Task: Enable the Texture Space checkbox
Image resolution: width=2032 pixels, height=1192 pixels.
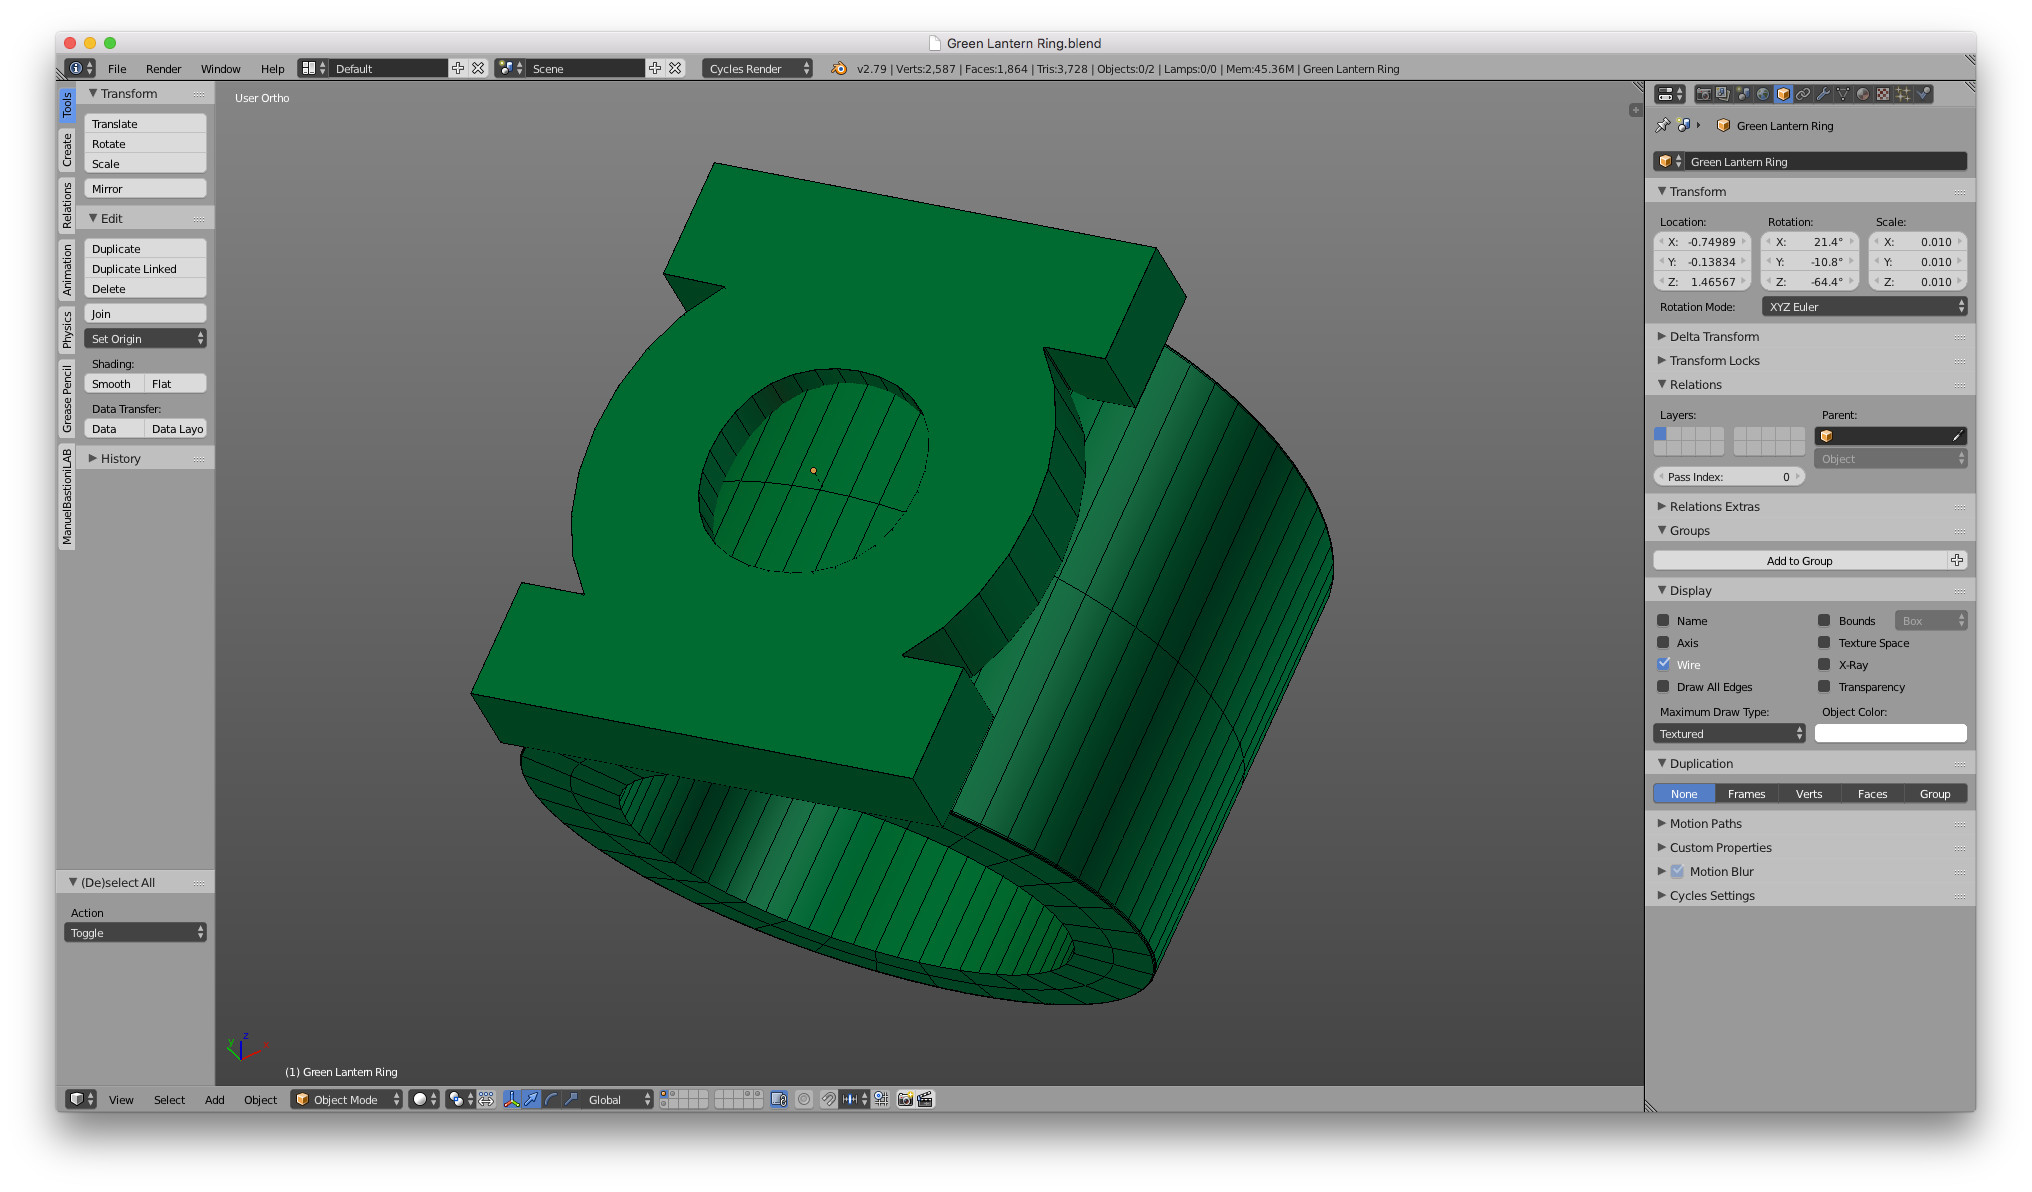Action: tap(1824, 642)
